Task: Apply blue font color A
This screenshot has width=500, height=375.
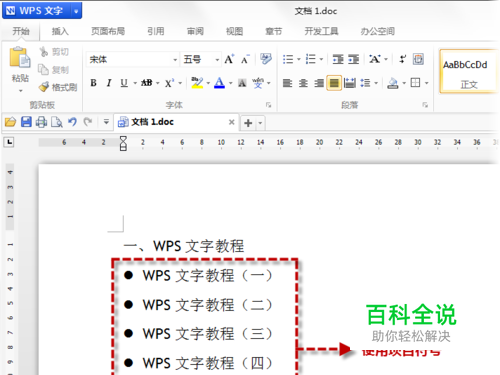Action: 219,83
